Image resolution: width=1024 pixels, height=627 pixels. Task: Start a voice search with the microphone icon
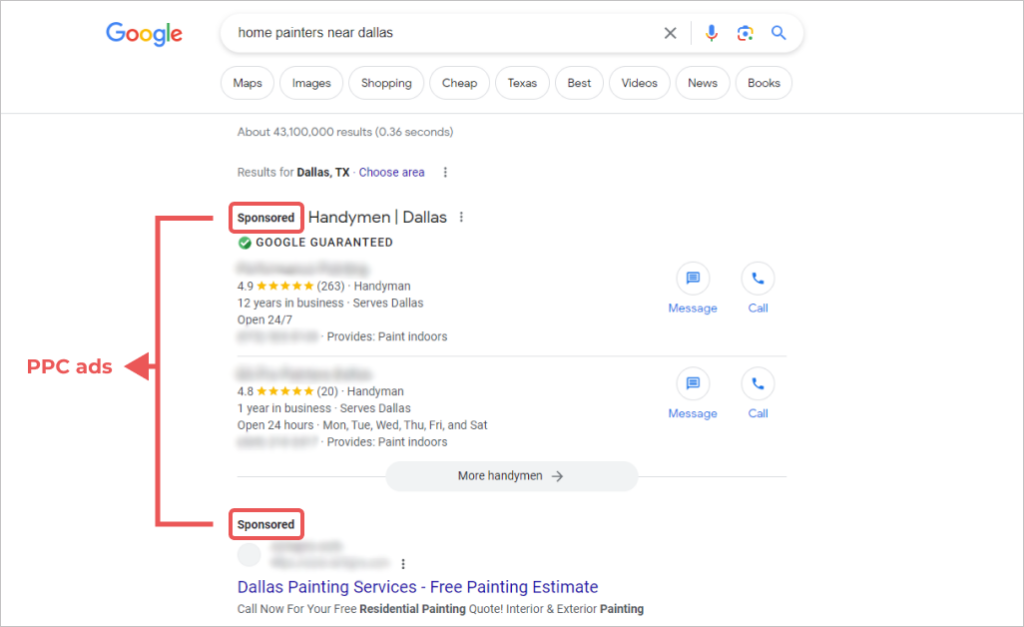point(711,32)
